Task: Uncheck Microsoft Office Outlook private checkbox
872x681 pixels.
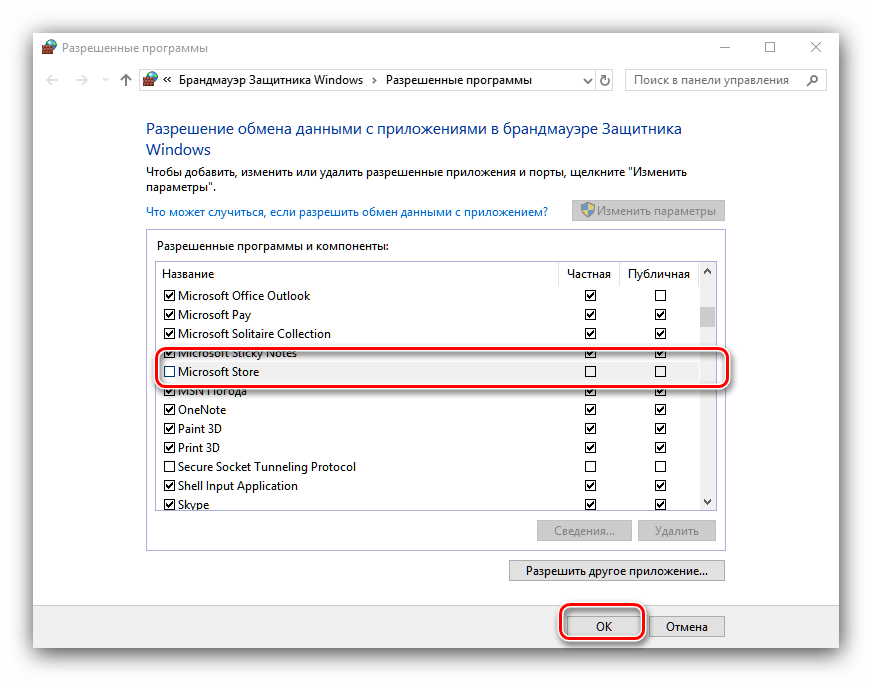Action: [590, 296]
